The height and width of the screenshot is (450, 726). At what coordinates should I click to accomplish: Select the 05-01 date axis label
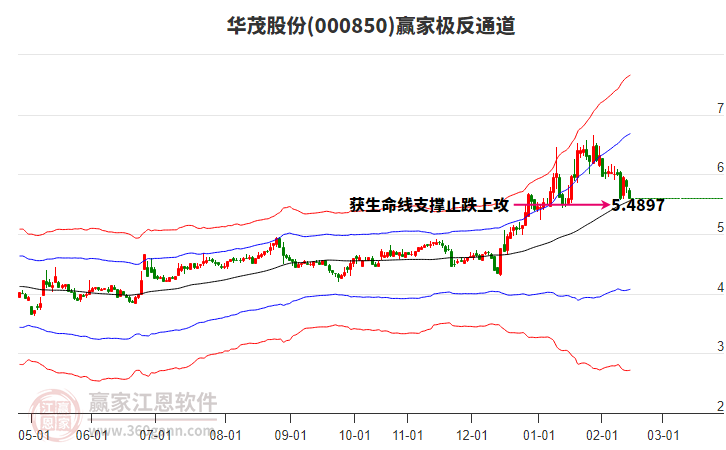(x=34, y=436)
